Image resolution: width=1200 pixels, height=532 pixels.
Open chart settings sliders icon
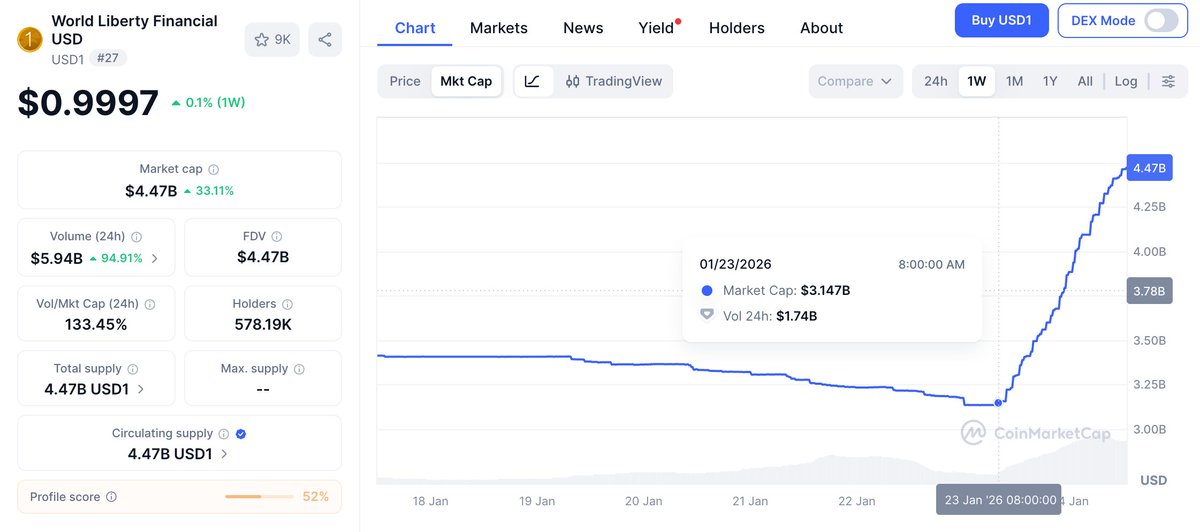point(1168,81)
